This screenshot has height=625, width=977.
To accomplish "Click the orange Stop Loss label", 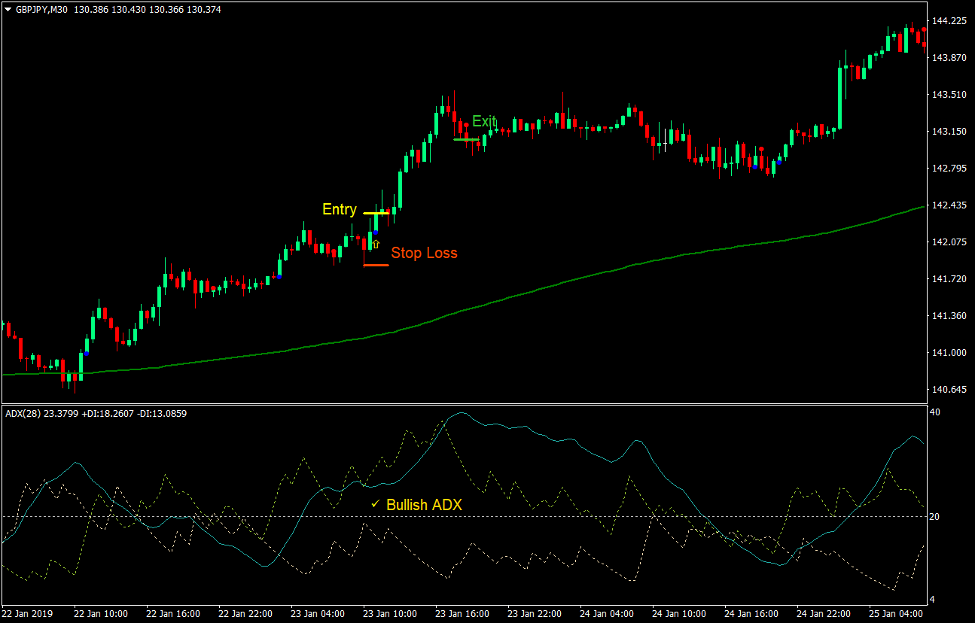I will click(424, 253).
